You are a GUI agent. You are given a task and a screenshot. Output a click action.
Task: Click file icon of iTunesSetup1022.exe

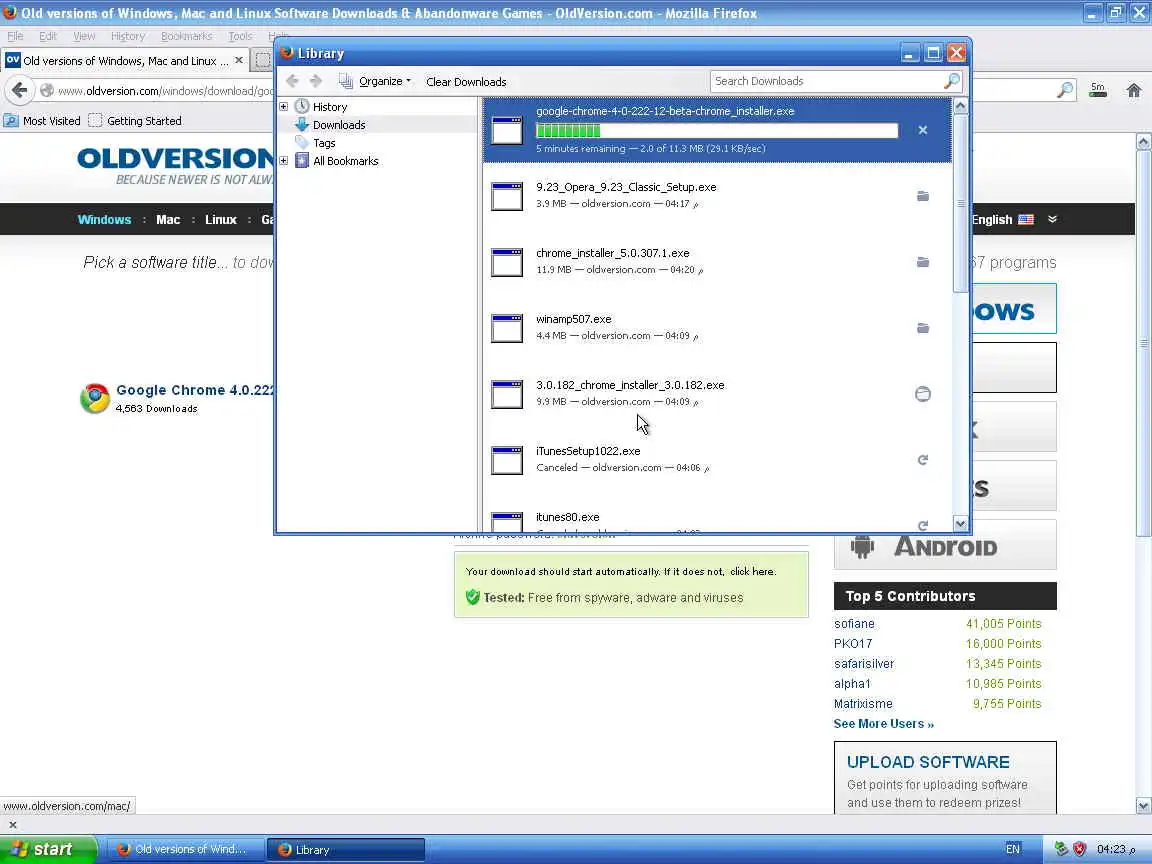[x=507, y=461]
